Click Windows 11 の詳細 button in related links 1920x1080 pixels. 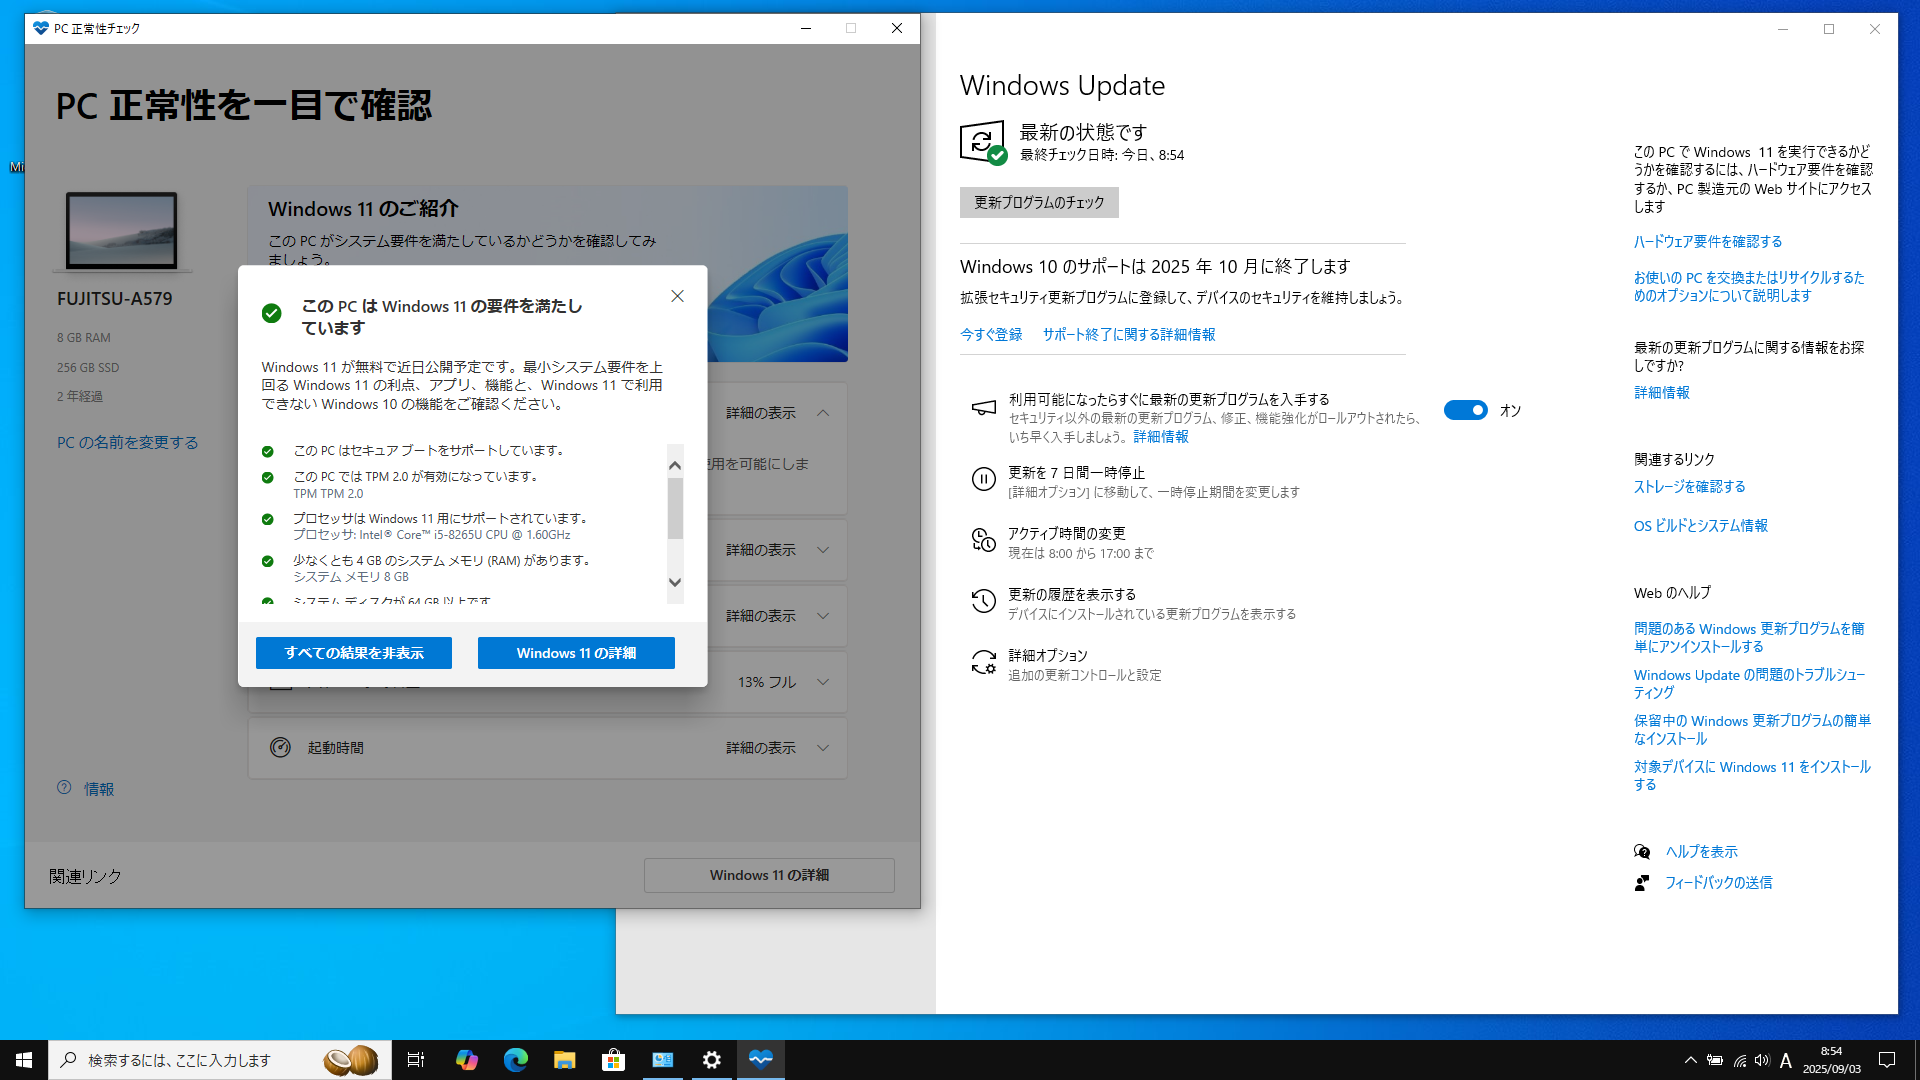tap(769, 875)
